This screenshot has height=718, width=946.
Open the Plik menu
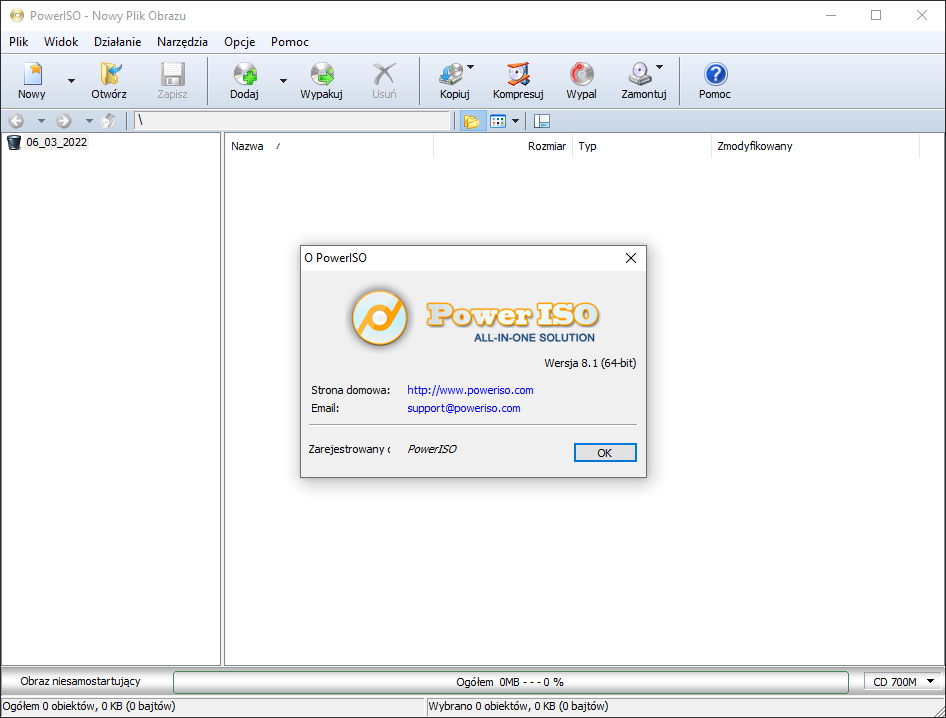click(x=19, y=42)
